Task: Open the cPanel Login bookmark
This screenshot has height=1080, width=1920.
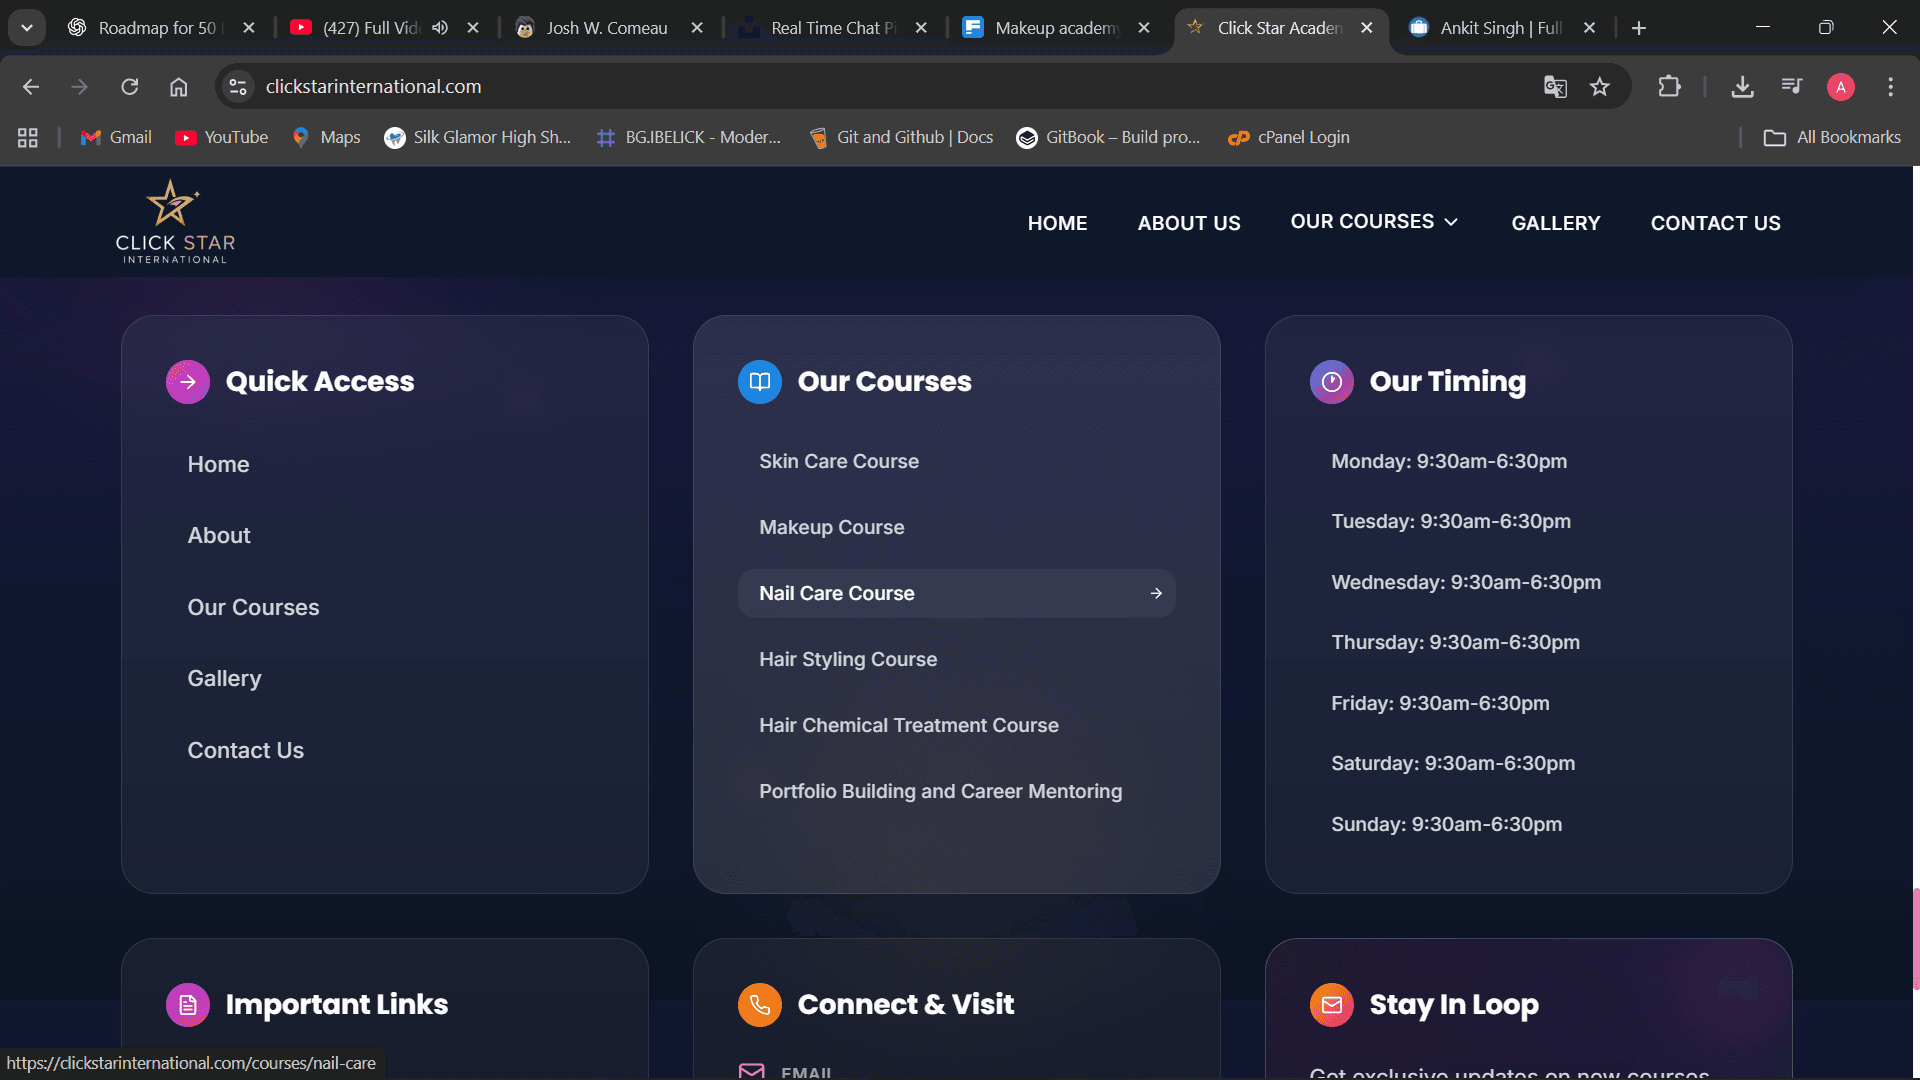Action: point(1289,138)
